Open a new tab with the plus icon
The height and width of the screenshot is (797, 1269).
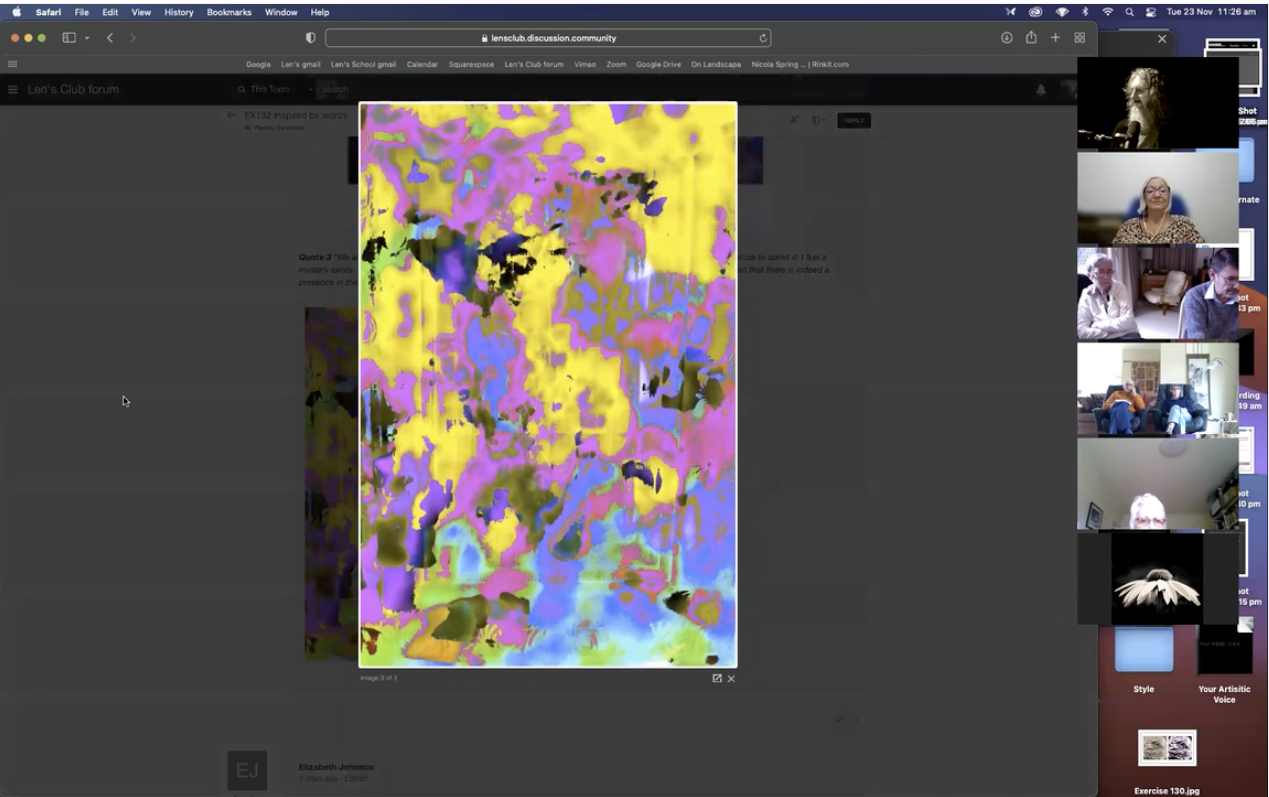tap(1055, 38)
